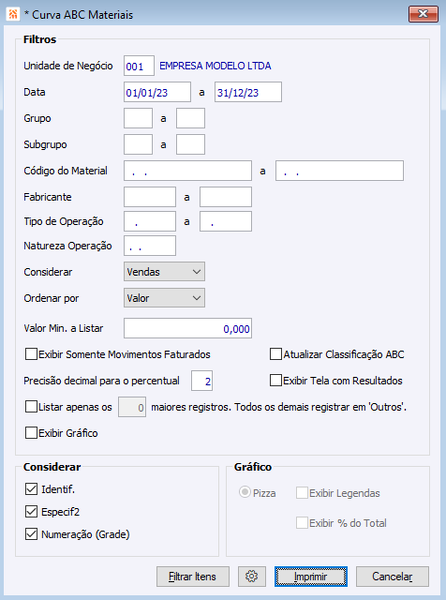Image resolution: width=446 pixels, height=600 pixels.
Task: Click the first Subgrupo input field
Action: 138,144
